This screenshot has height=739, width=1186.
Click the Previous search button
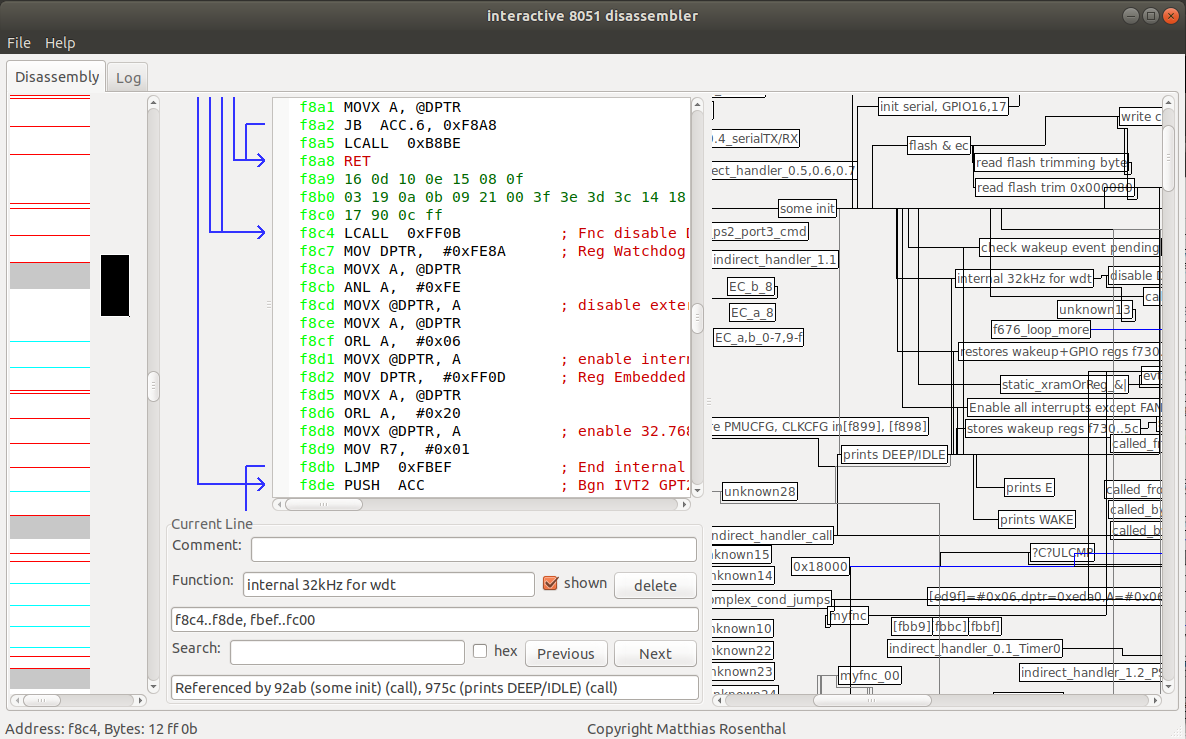[x=565, y=654]
